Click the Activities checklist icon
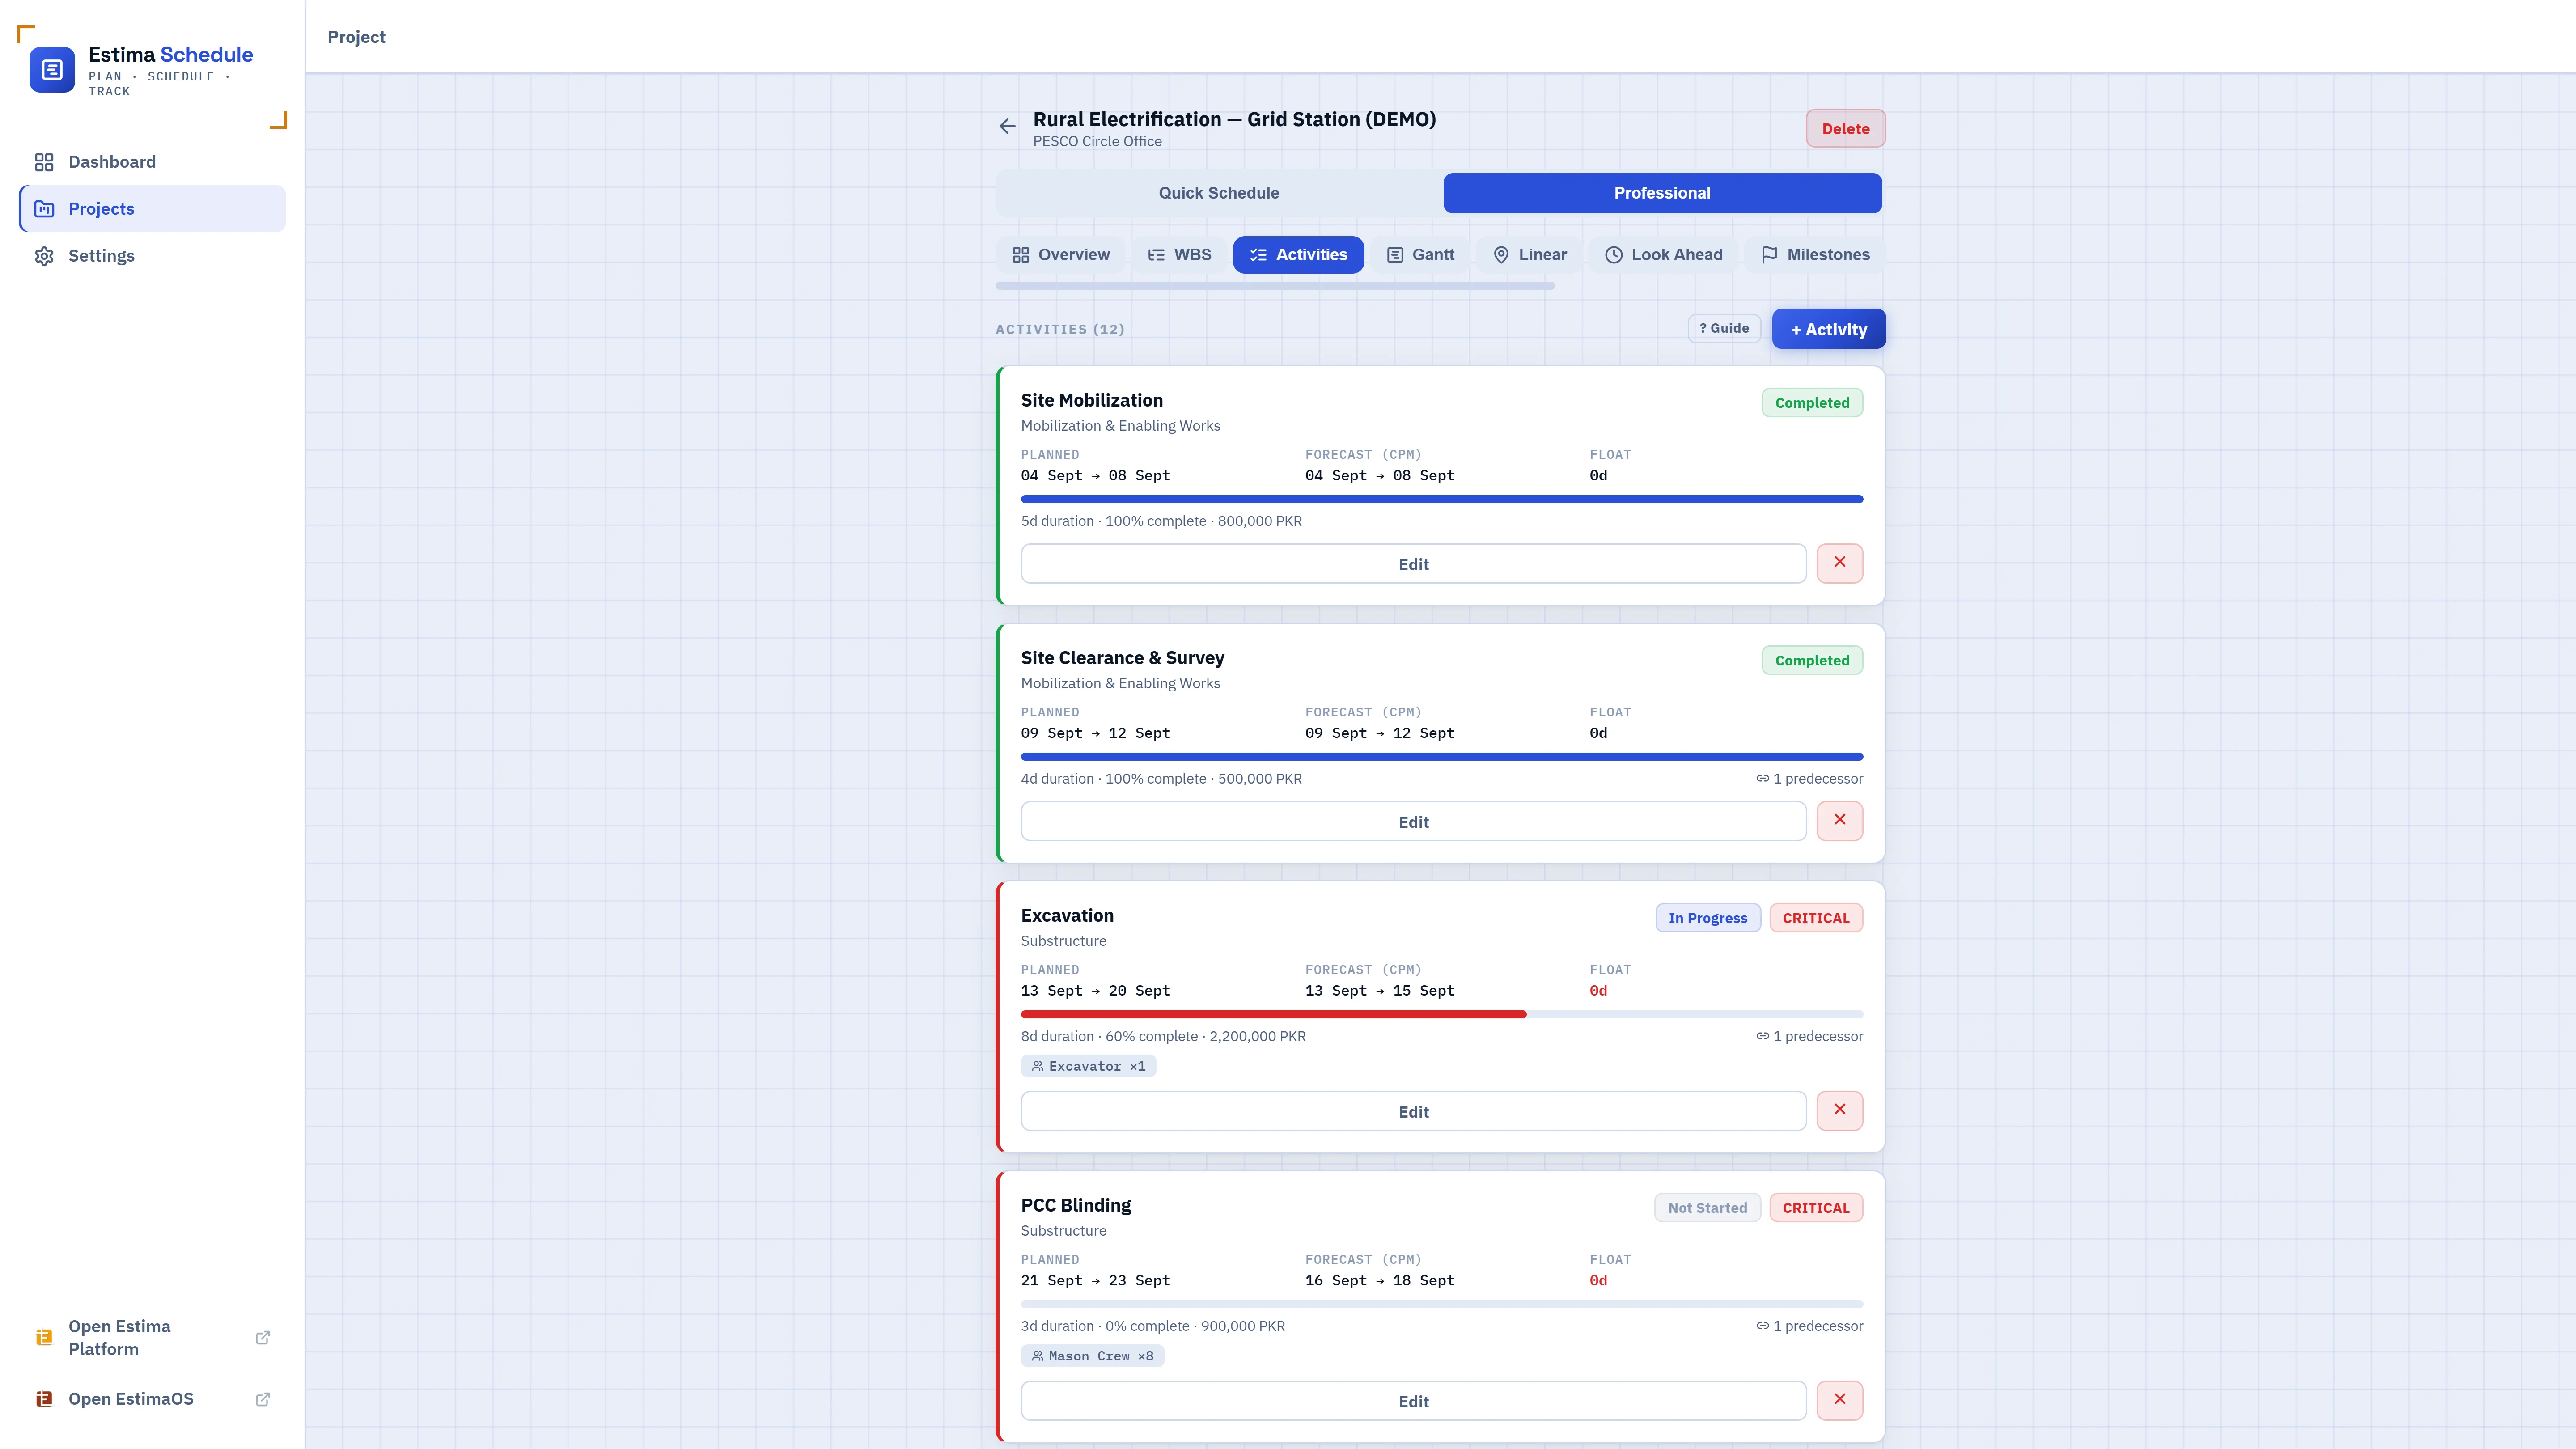Viewport: 2576px width, 1449px height. (1258, 255)
